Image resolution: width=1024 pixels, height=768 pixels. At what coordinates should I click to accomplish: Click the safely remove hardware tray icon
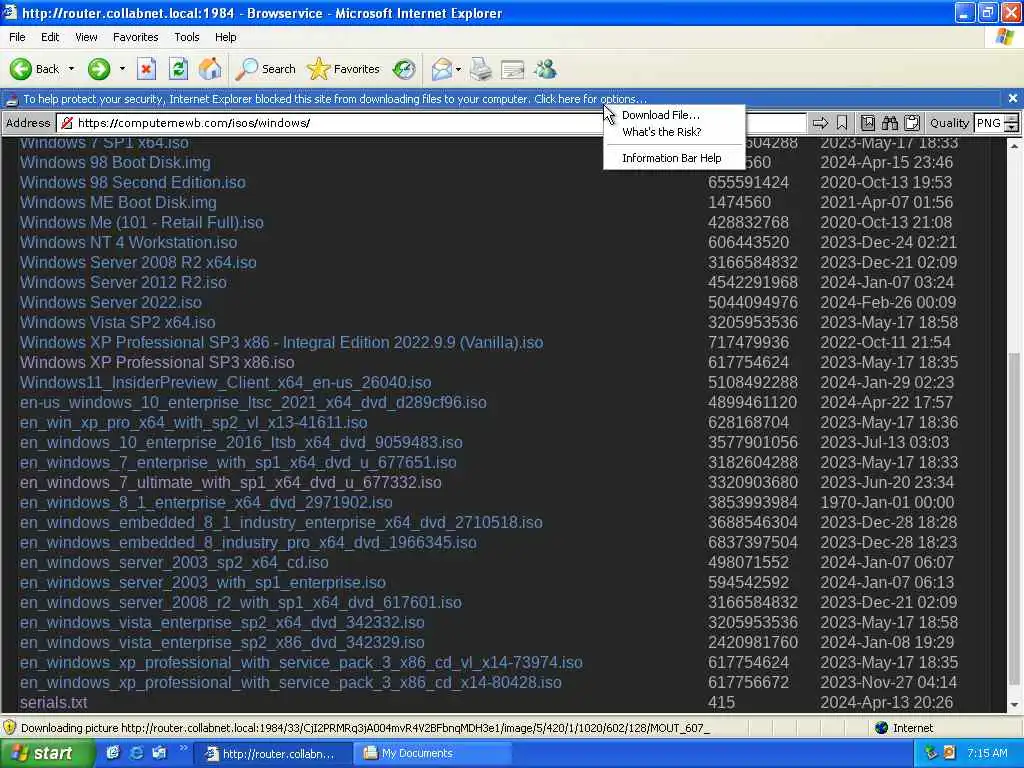click(x=931, y=753)
